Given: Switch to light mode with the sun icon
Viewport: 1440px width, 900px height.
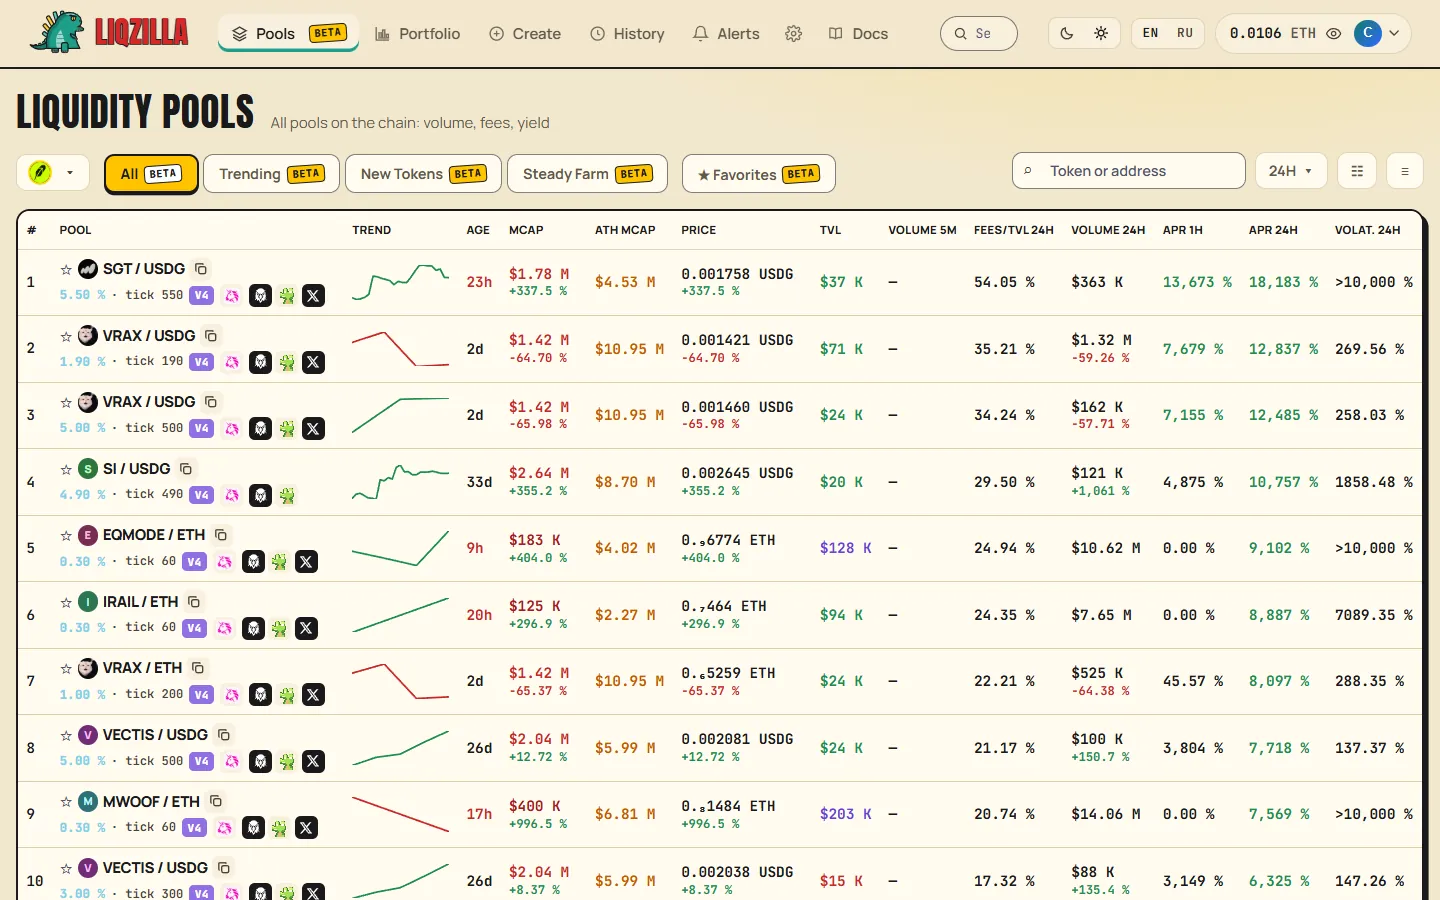Looking at the screenshot, I should coord(1101,33).
